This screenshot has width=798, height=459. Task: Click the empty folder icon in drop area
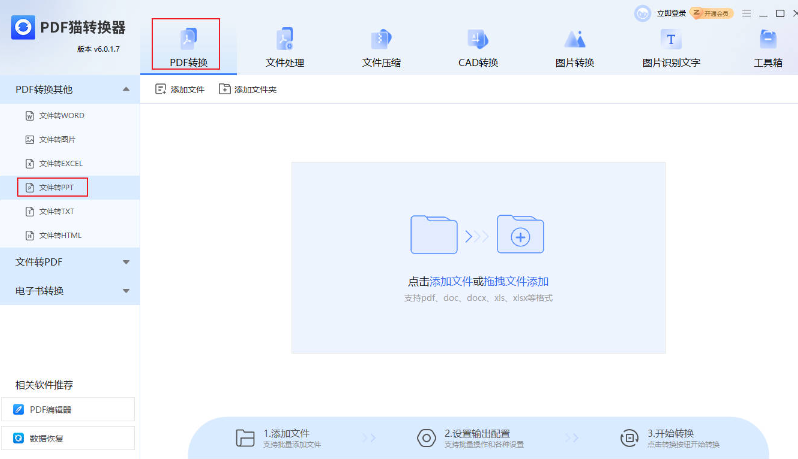[x=434, y=234]
